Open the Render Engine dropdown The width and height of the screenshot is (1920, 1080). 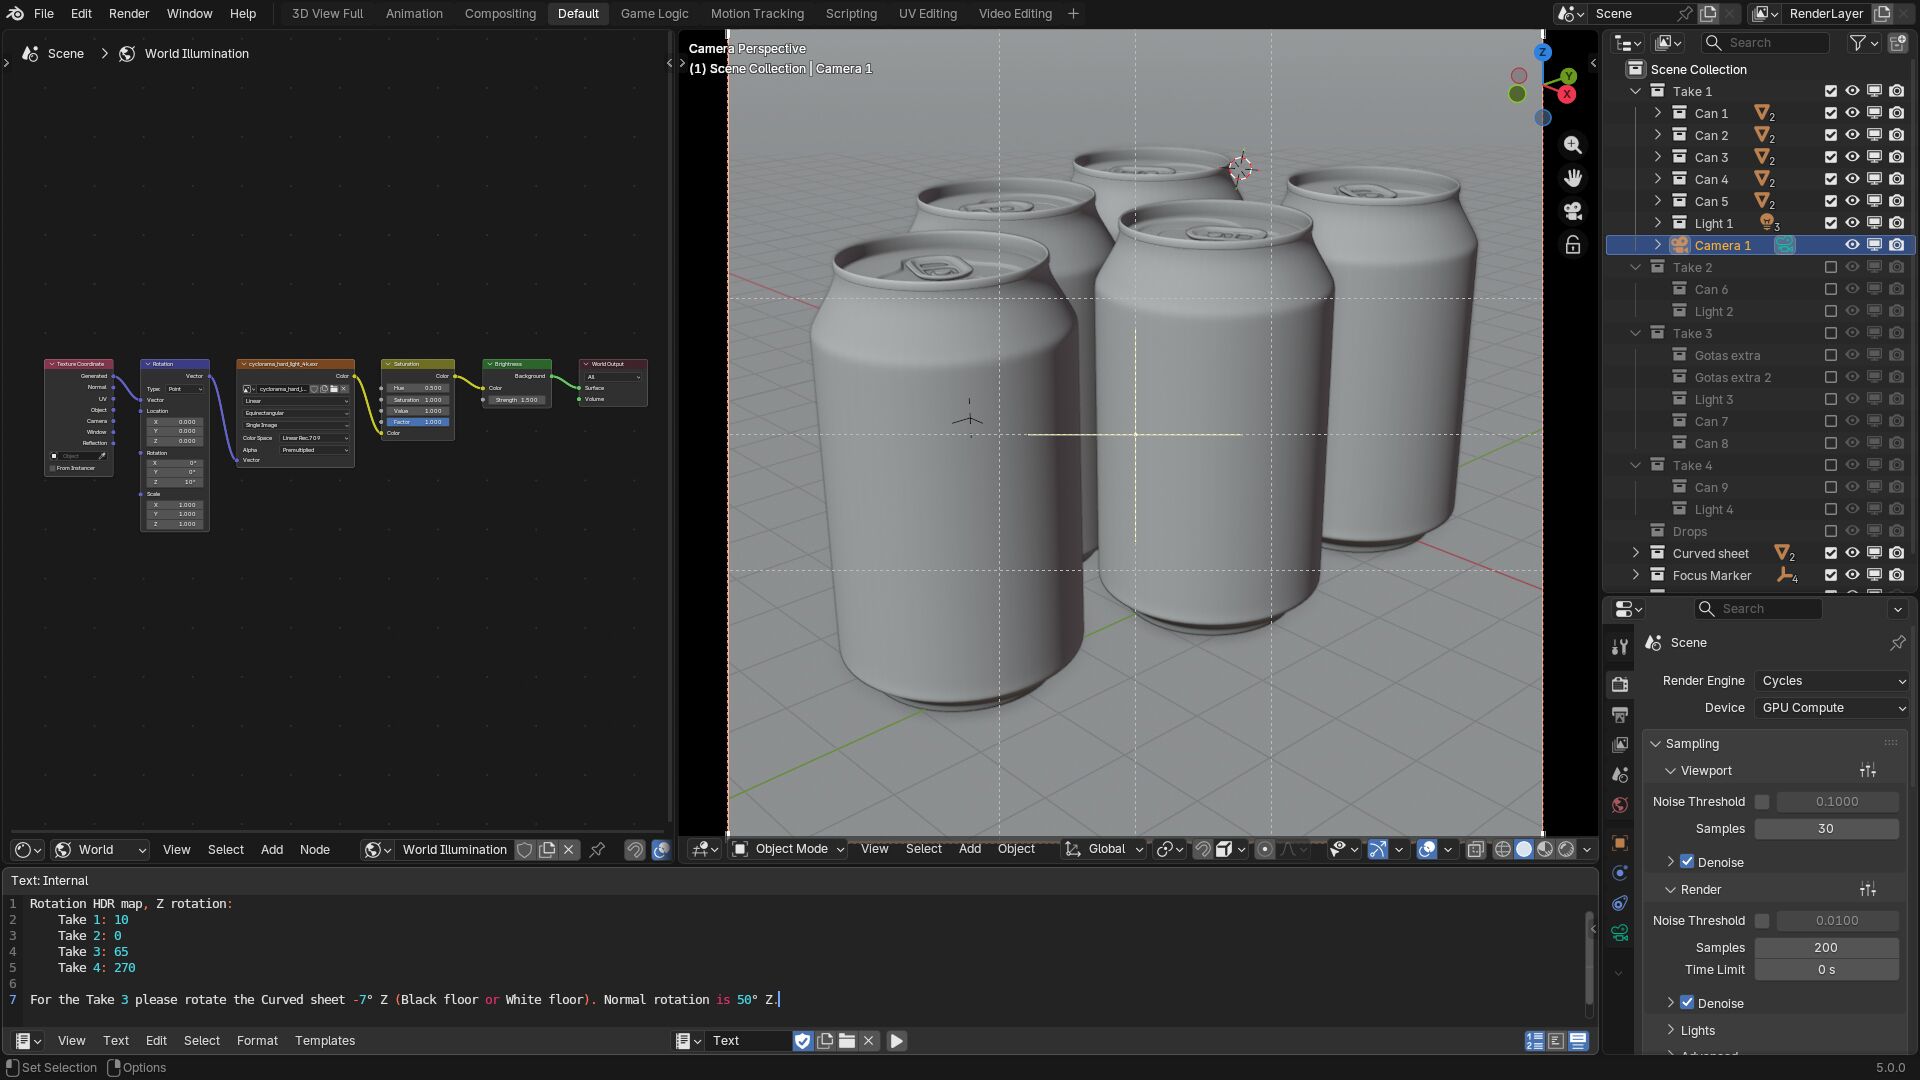tap(1832, 681)
